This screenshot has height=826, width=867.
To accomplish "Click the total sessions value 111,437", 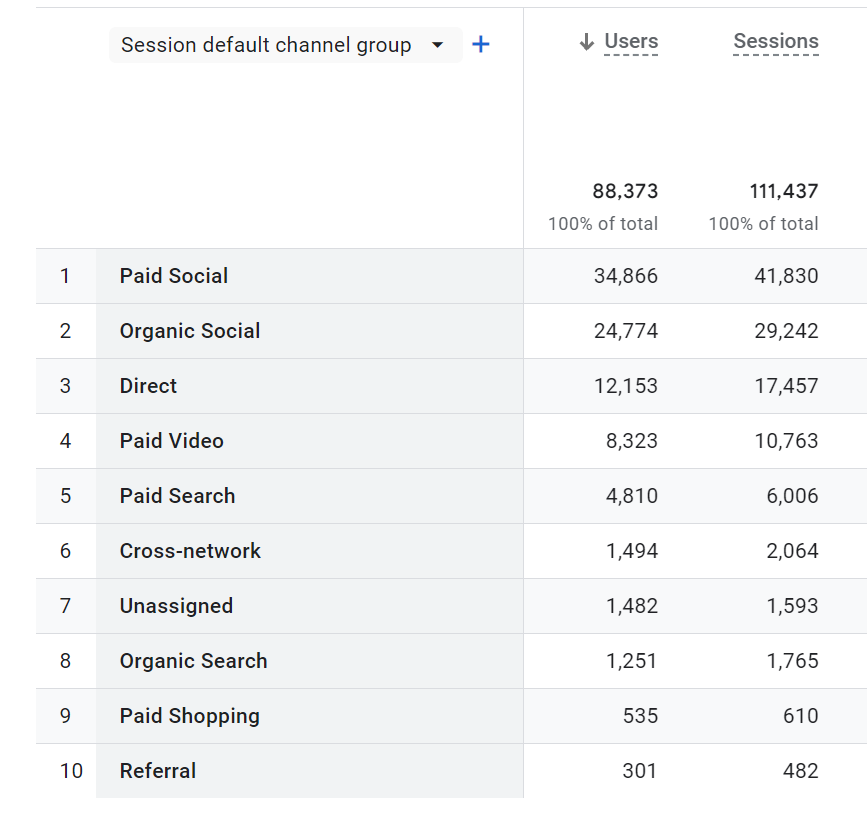I will pyautogui.click(x=784, y=191).
